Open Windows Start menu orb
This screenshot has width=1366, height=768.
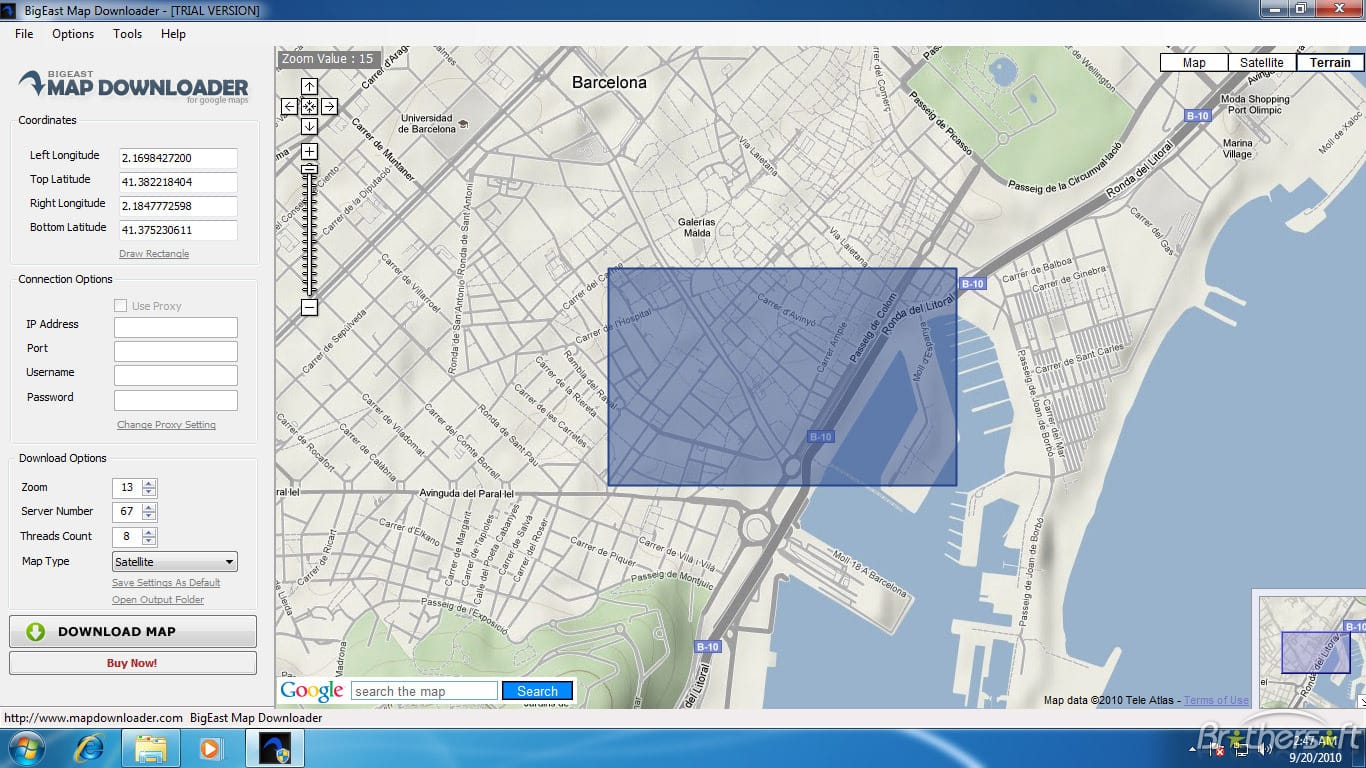click(x=26, y=748)
